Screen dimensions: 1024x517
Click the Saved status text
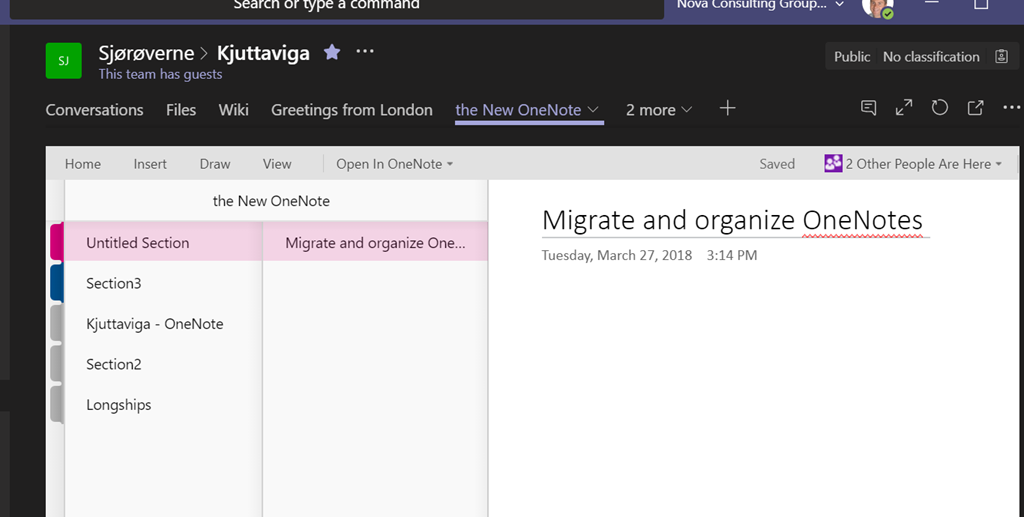coord(777,164)
